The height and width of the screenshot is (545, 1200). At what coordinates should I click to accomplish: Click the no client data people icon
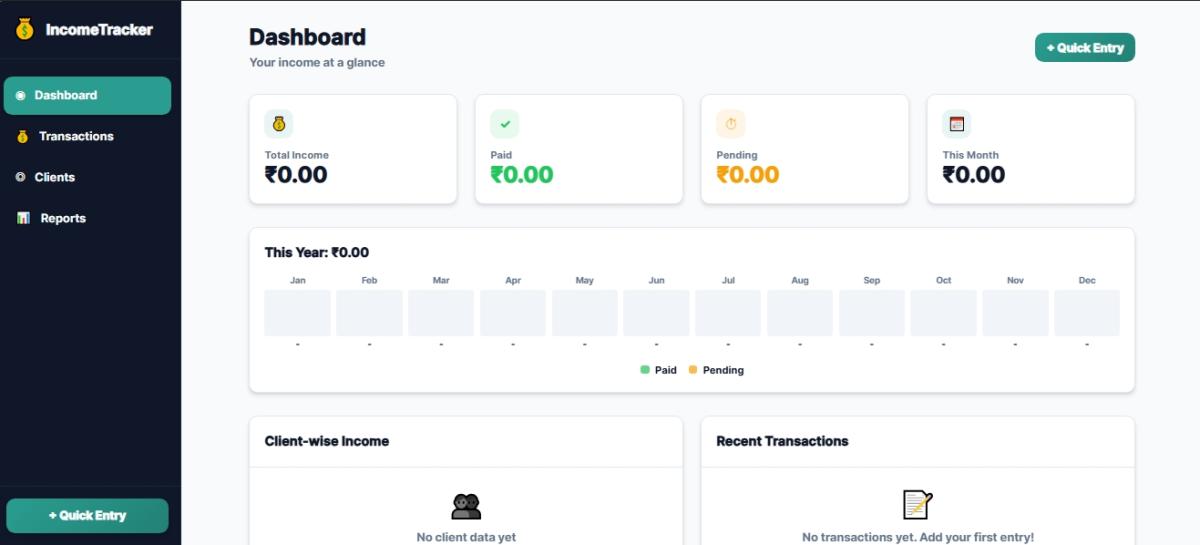(x=466, y=506)
